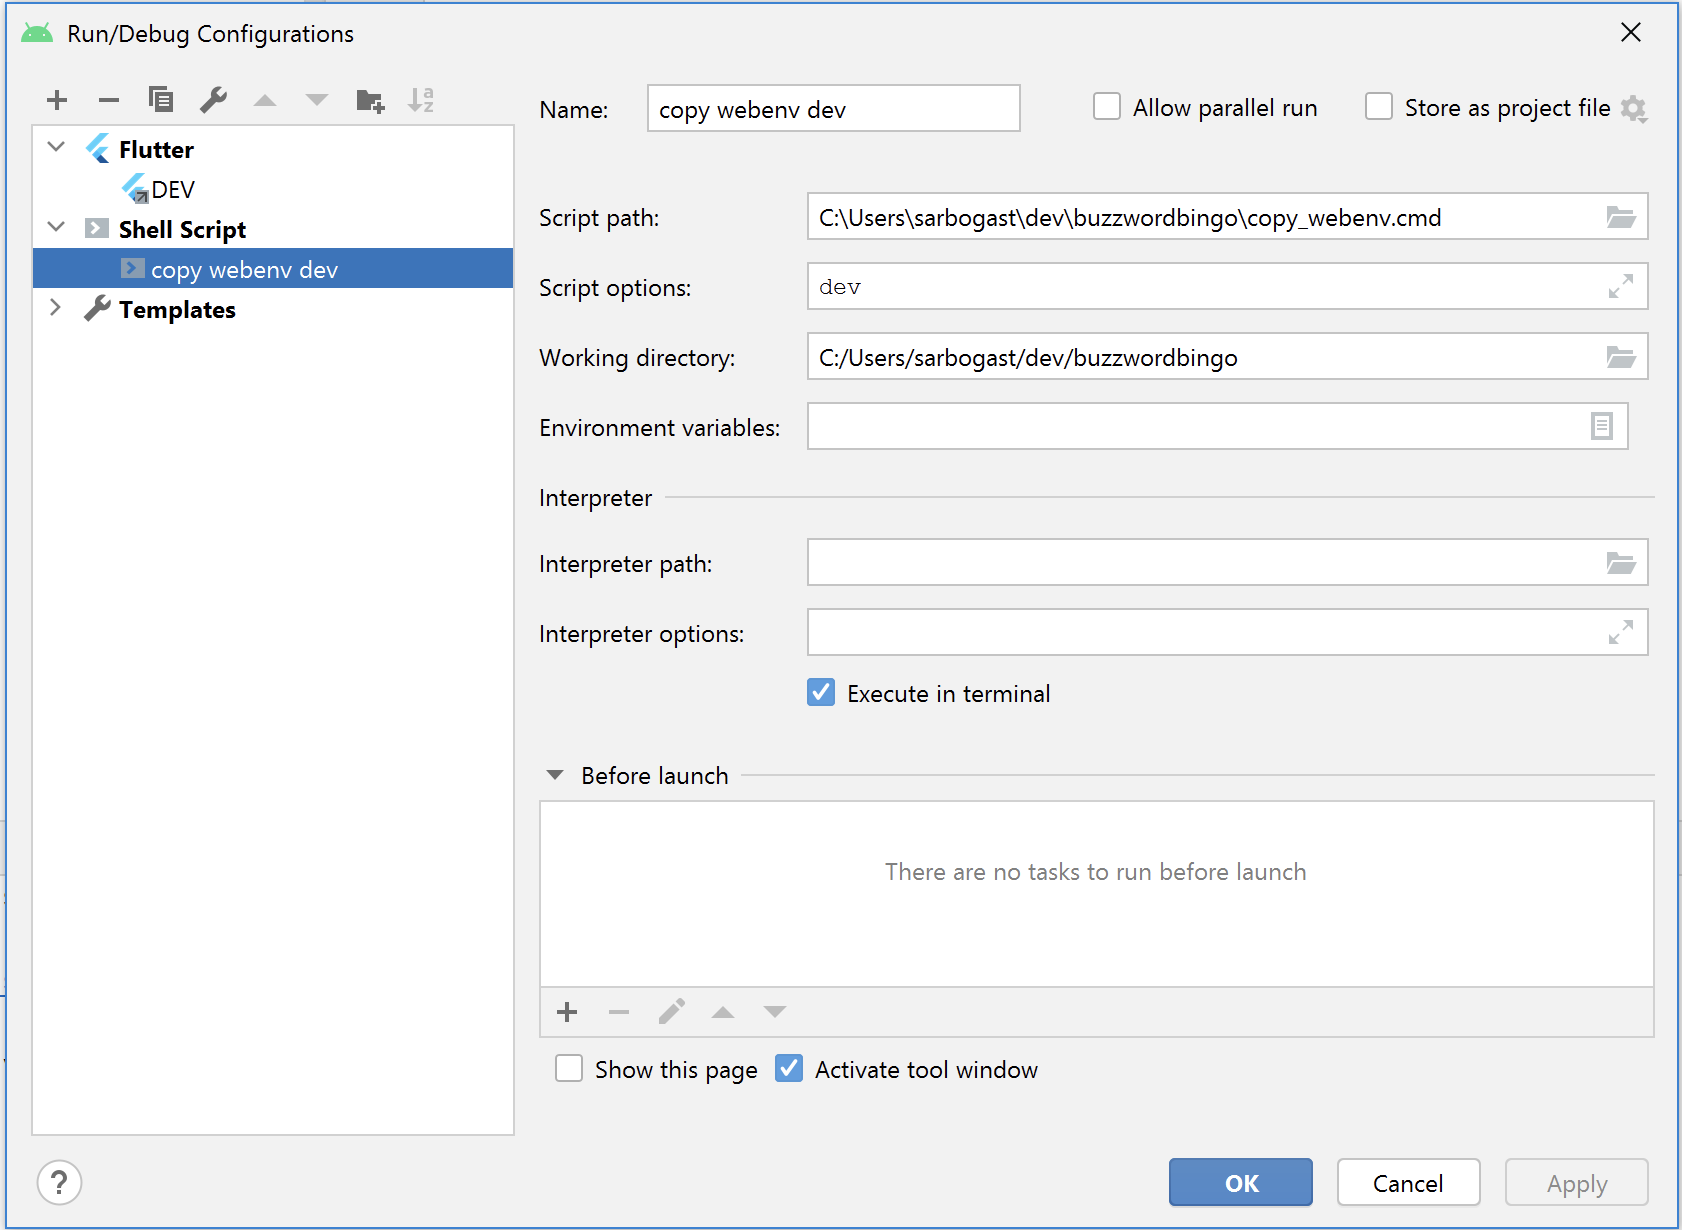Uncheck Execute in terminal
This screenshot has width=1682, height=1230.
click(x=821, y=692)
